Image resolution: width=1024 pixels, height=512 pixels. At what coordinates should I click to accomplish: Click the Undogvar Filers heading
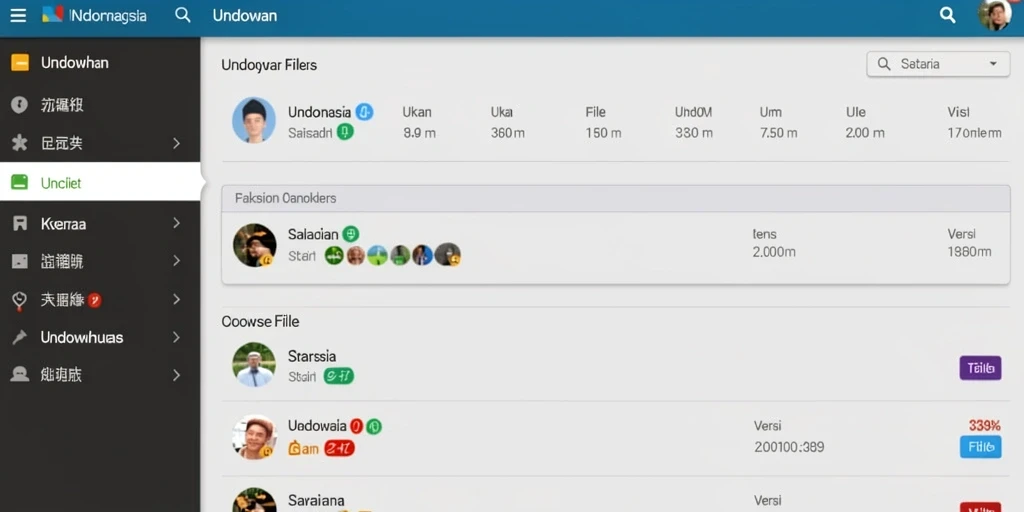point(269,65)
